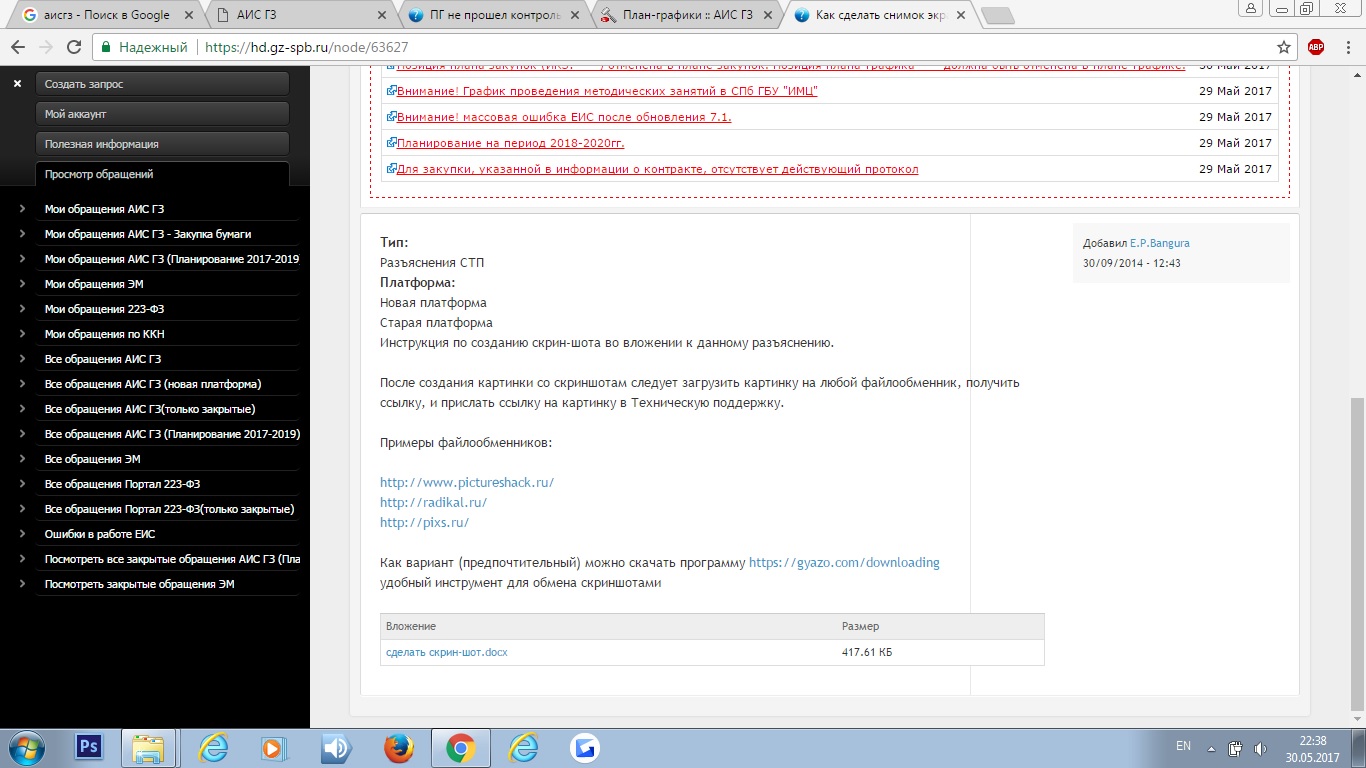Image resolution: width=1366 pixels, height=768 pixels.
Task: Close the 'АИС ГЗ' browser tab
Action: coord(382,15)
